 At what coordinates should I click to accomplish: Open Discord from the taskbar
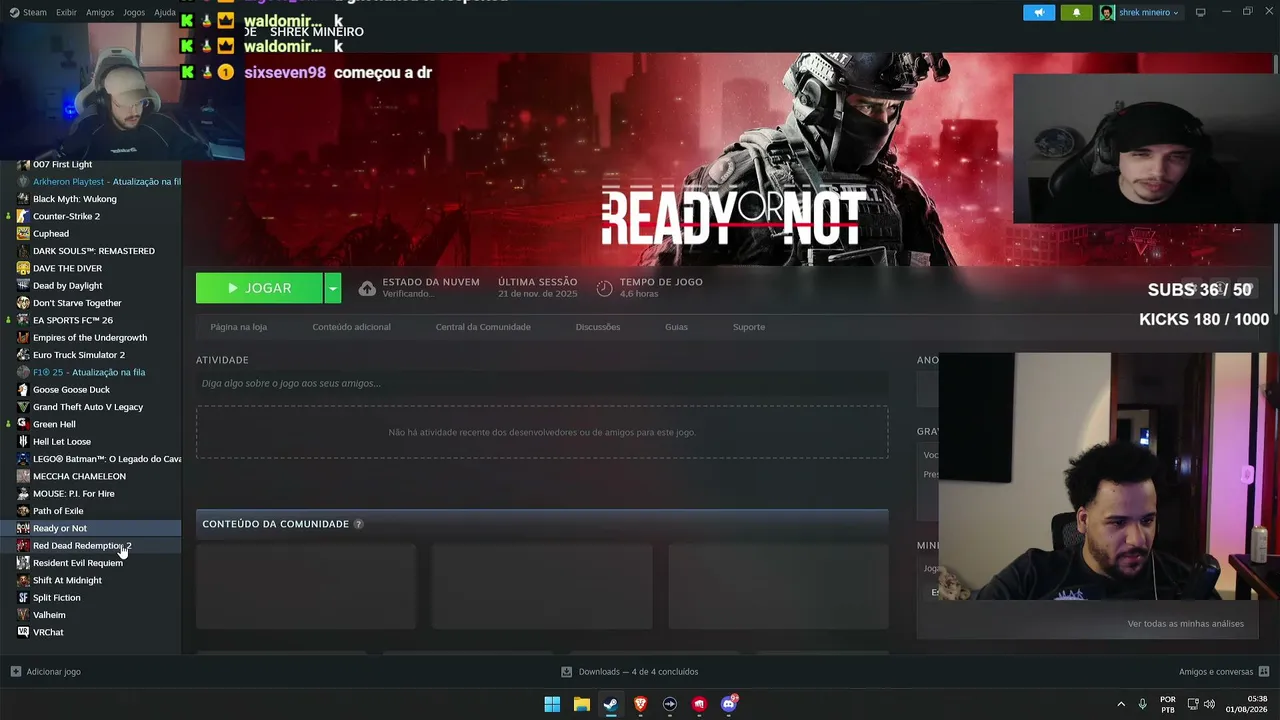pyautogui.click(x=729, y=704)
